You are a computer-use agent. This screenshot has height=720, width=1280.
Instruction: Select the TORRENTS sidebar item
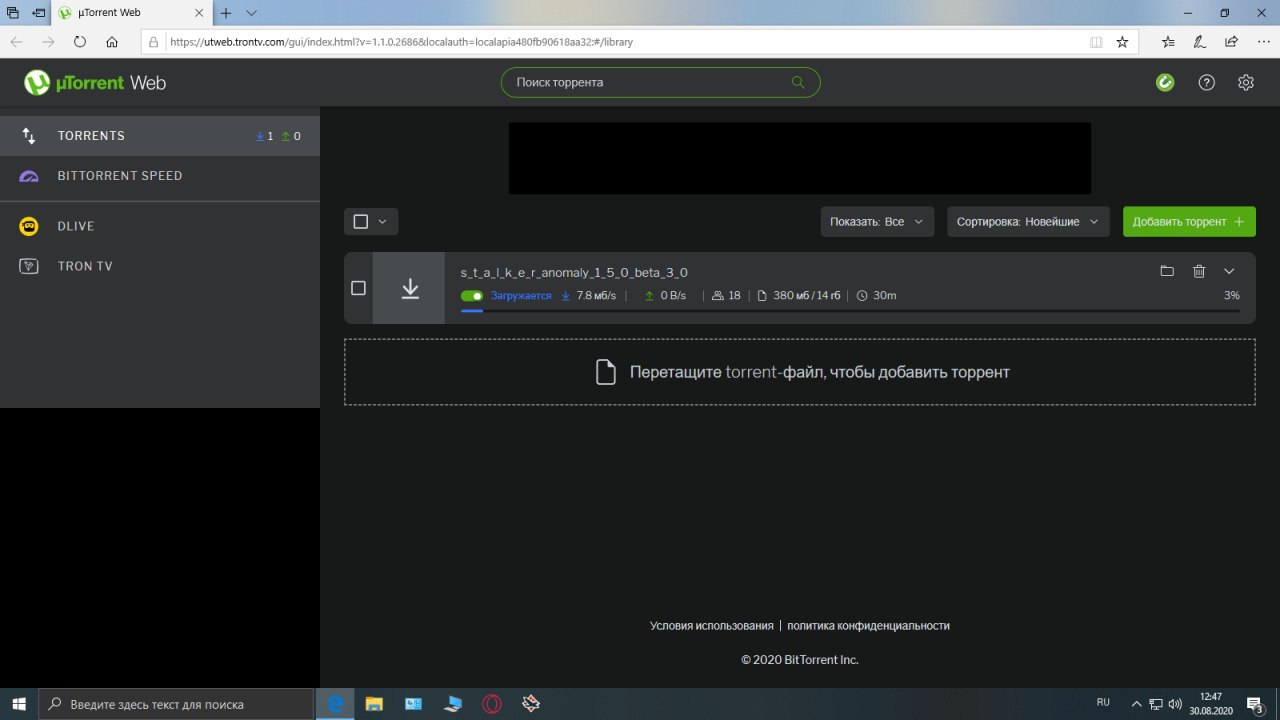click(x=160, y=136)
